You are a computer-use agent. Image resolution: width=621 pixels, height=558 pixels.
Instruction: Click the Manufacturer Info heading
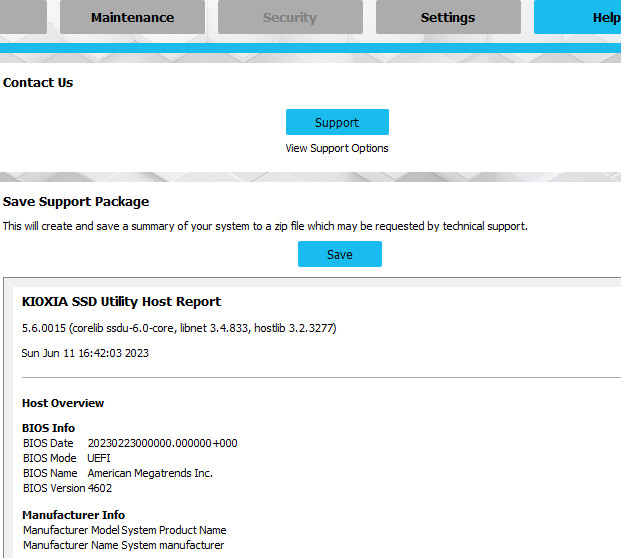pyautogui.click(x=73, y=515)
